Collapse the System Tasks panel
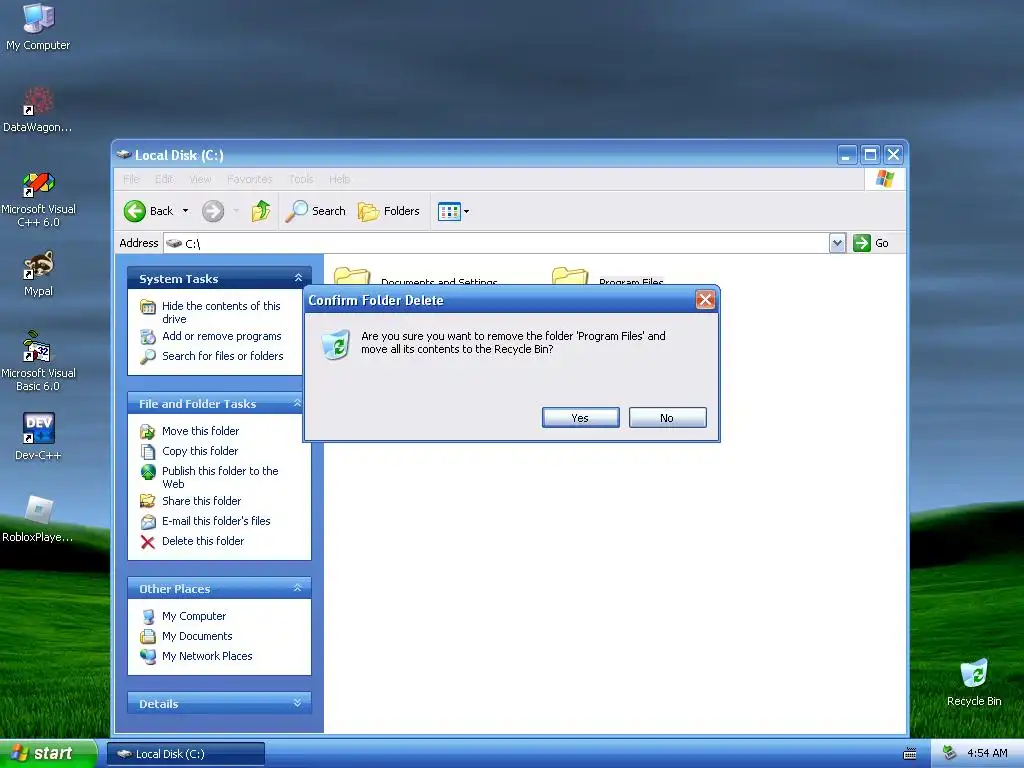This screenshot has height=768, width=1024. point(298,278)
